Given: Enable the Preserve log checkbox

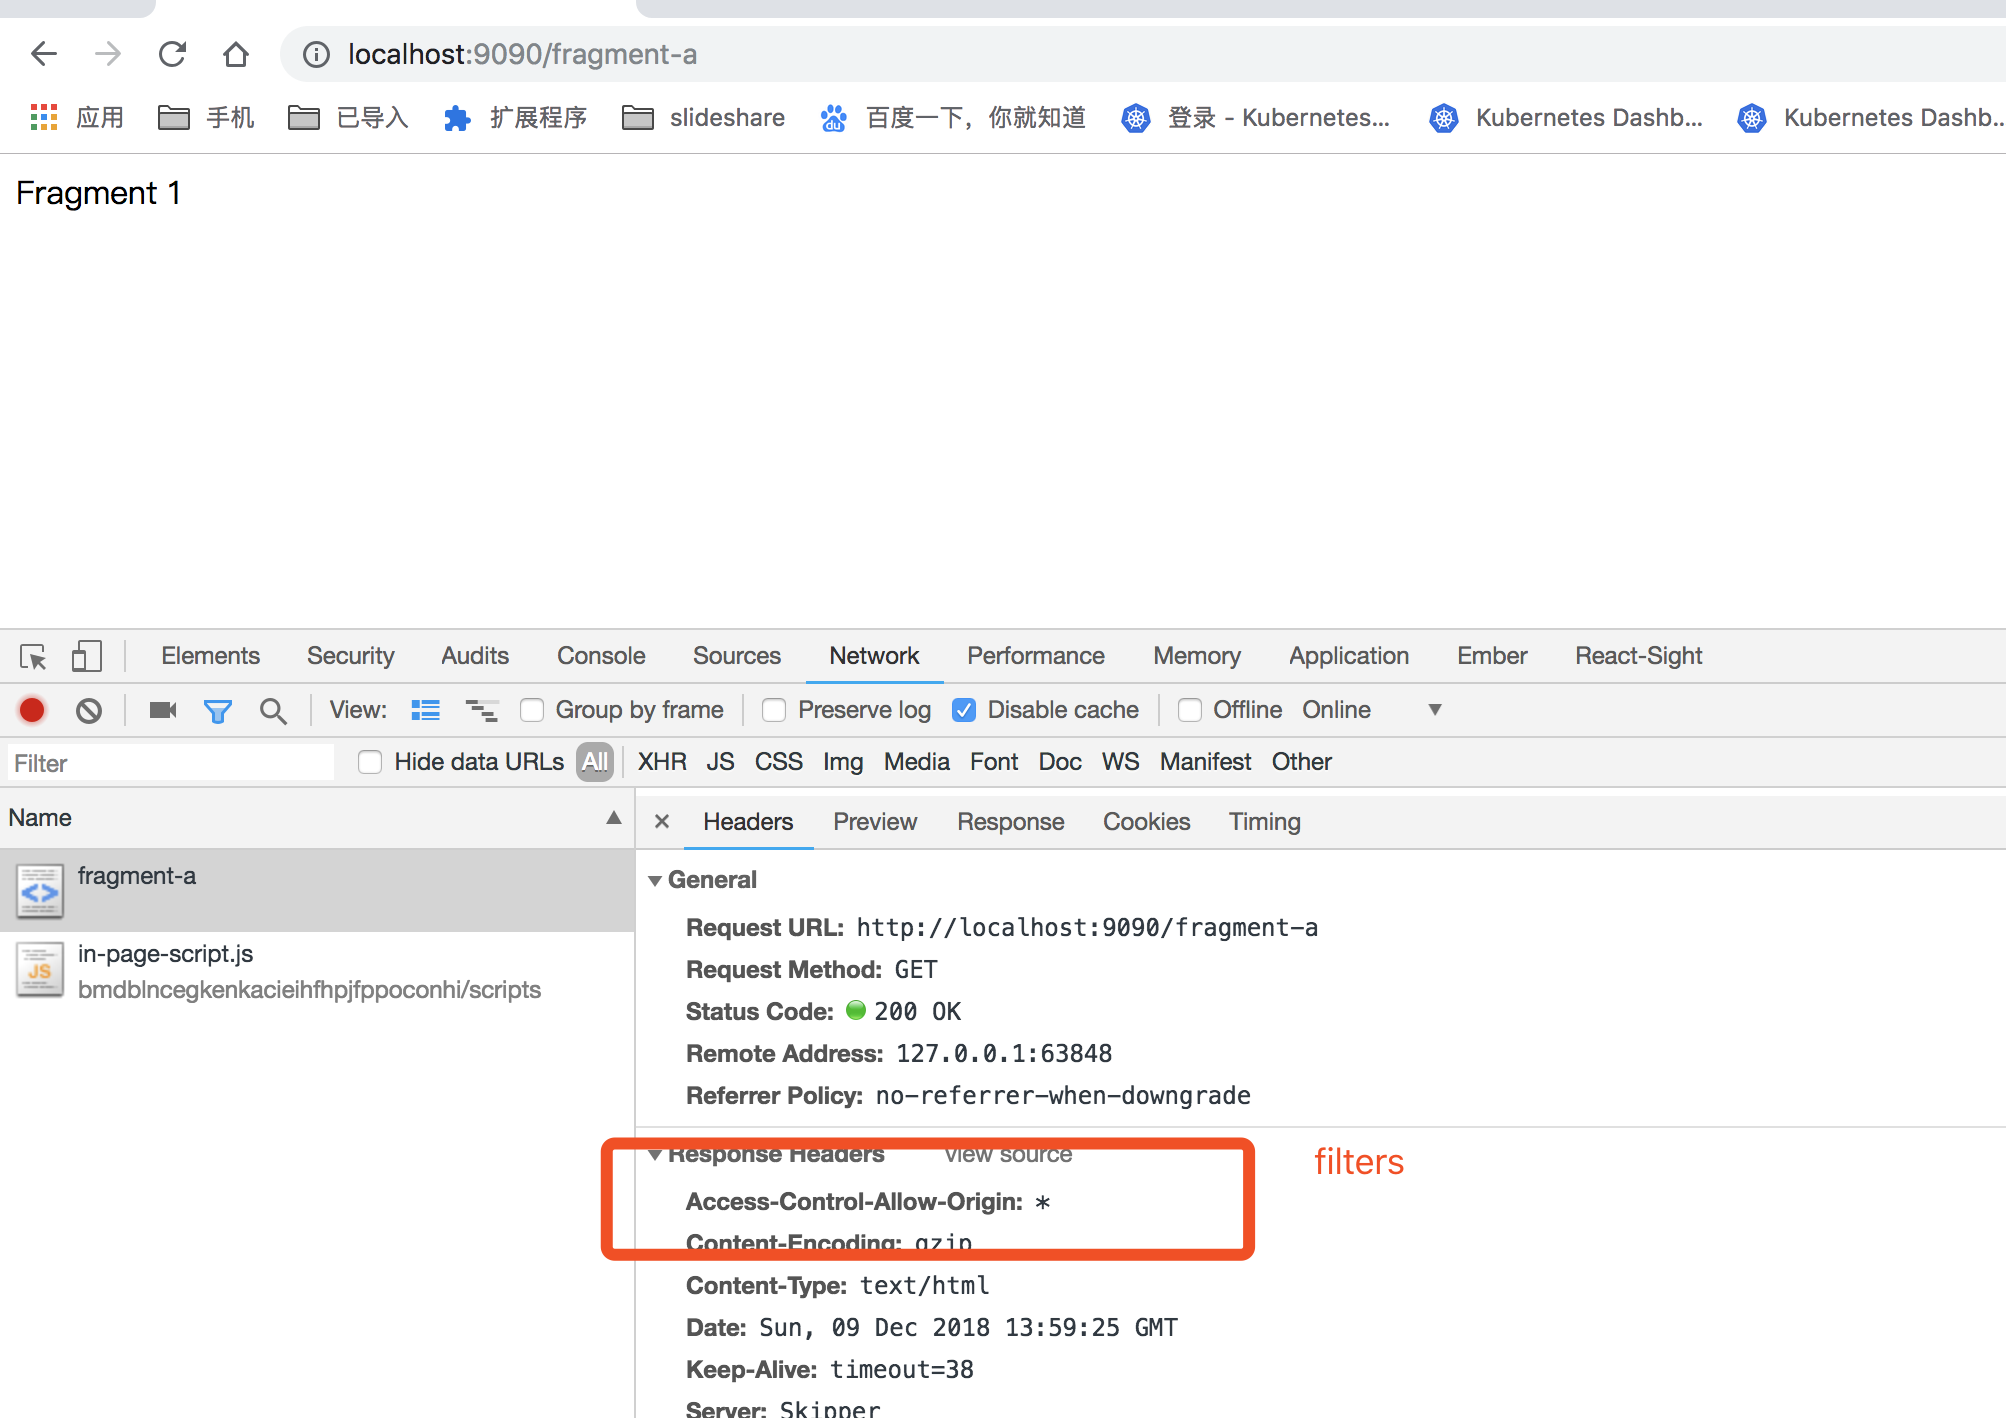Looking at the screenshot, I should [774, 710].
